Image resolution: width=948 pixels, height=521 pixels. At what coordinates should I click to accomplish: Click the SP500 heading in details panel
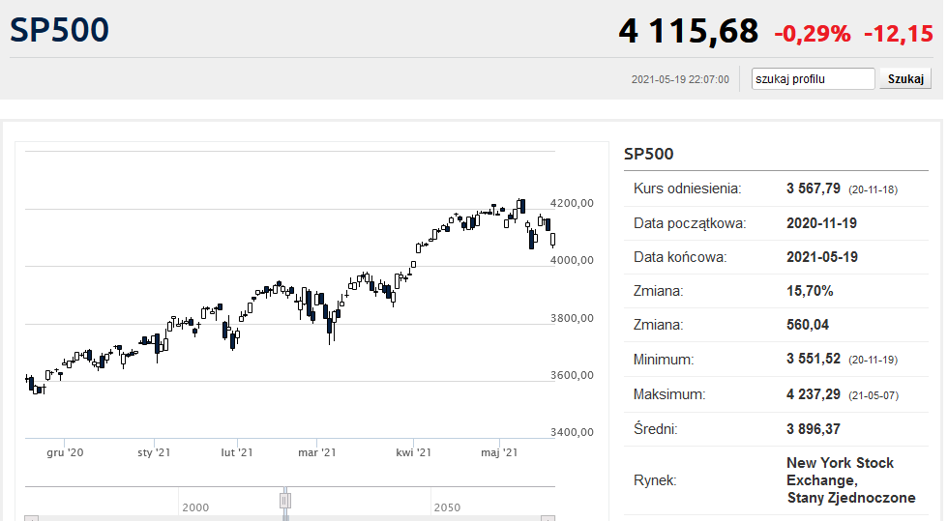click(x=649, y=154)
